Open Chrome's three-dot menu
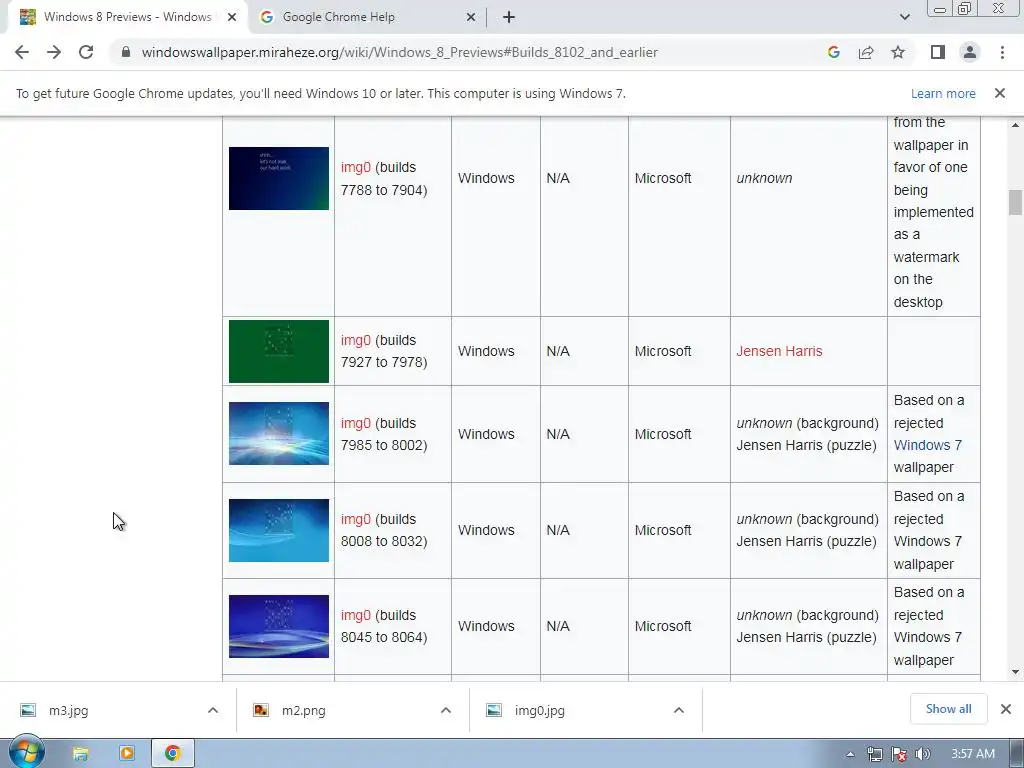This screenshot has width=1024, height=768. click(1002, 52)
